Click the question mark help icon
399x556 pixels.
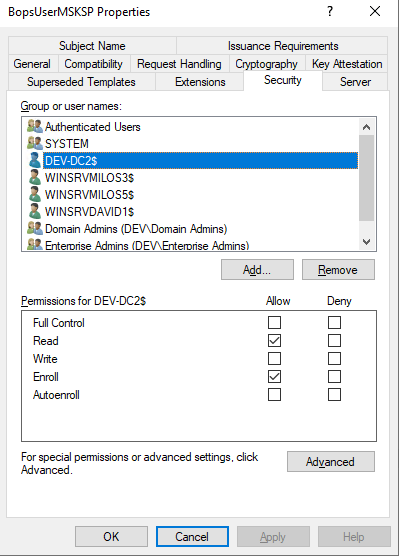[330, 11]
